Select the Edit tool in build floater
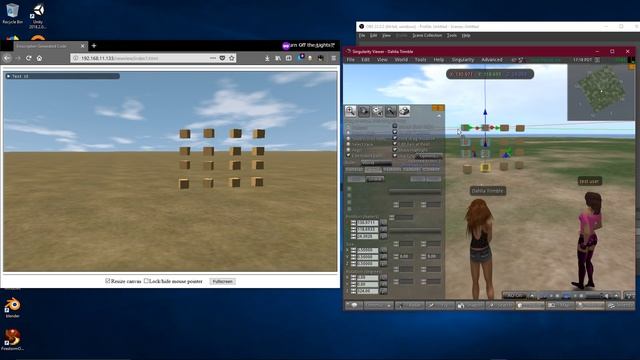Viewport: 640px width, 360px height. pos(377,111)
